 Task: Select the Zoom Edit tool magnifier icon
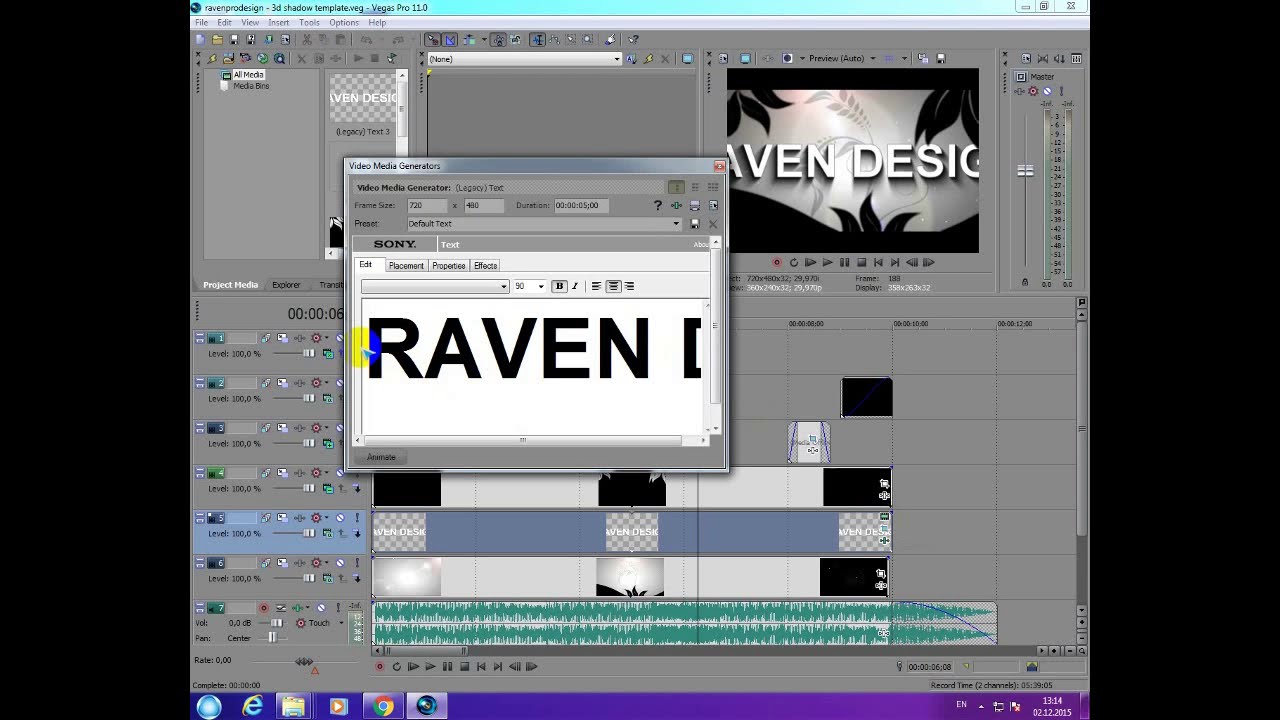pyautogui.click(x=588, y=39)
